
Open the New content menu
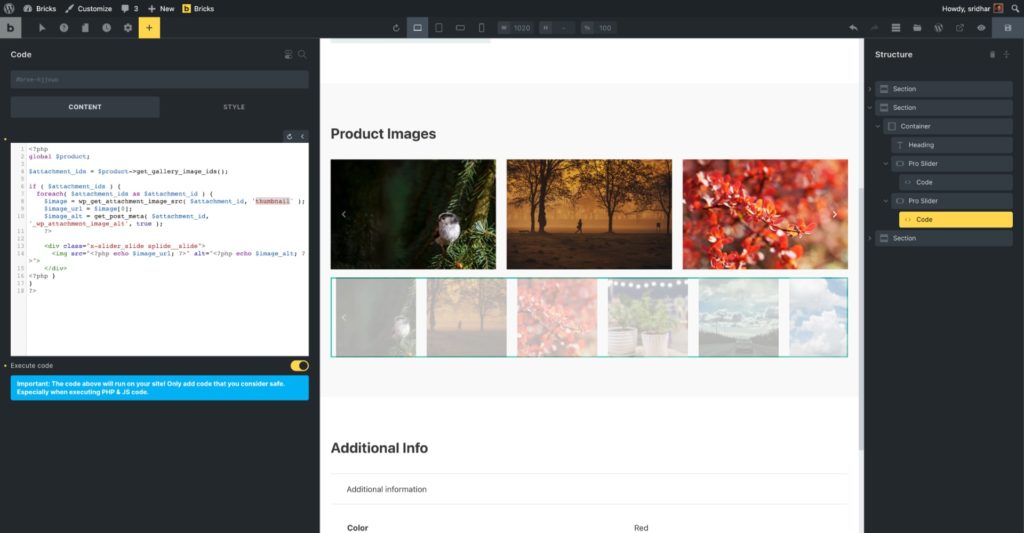coord(161,8)
